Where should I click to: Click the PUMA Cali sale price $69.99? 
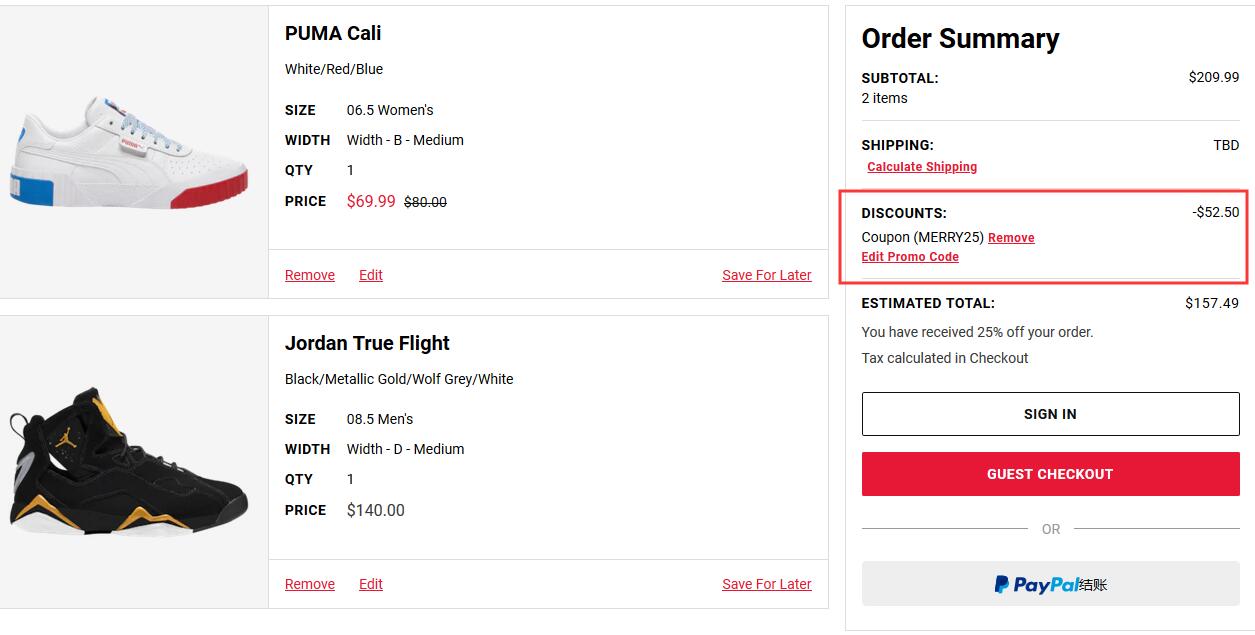click(371, 201)
